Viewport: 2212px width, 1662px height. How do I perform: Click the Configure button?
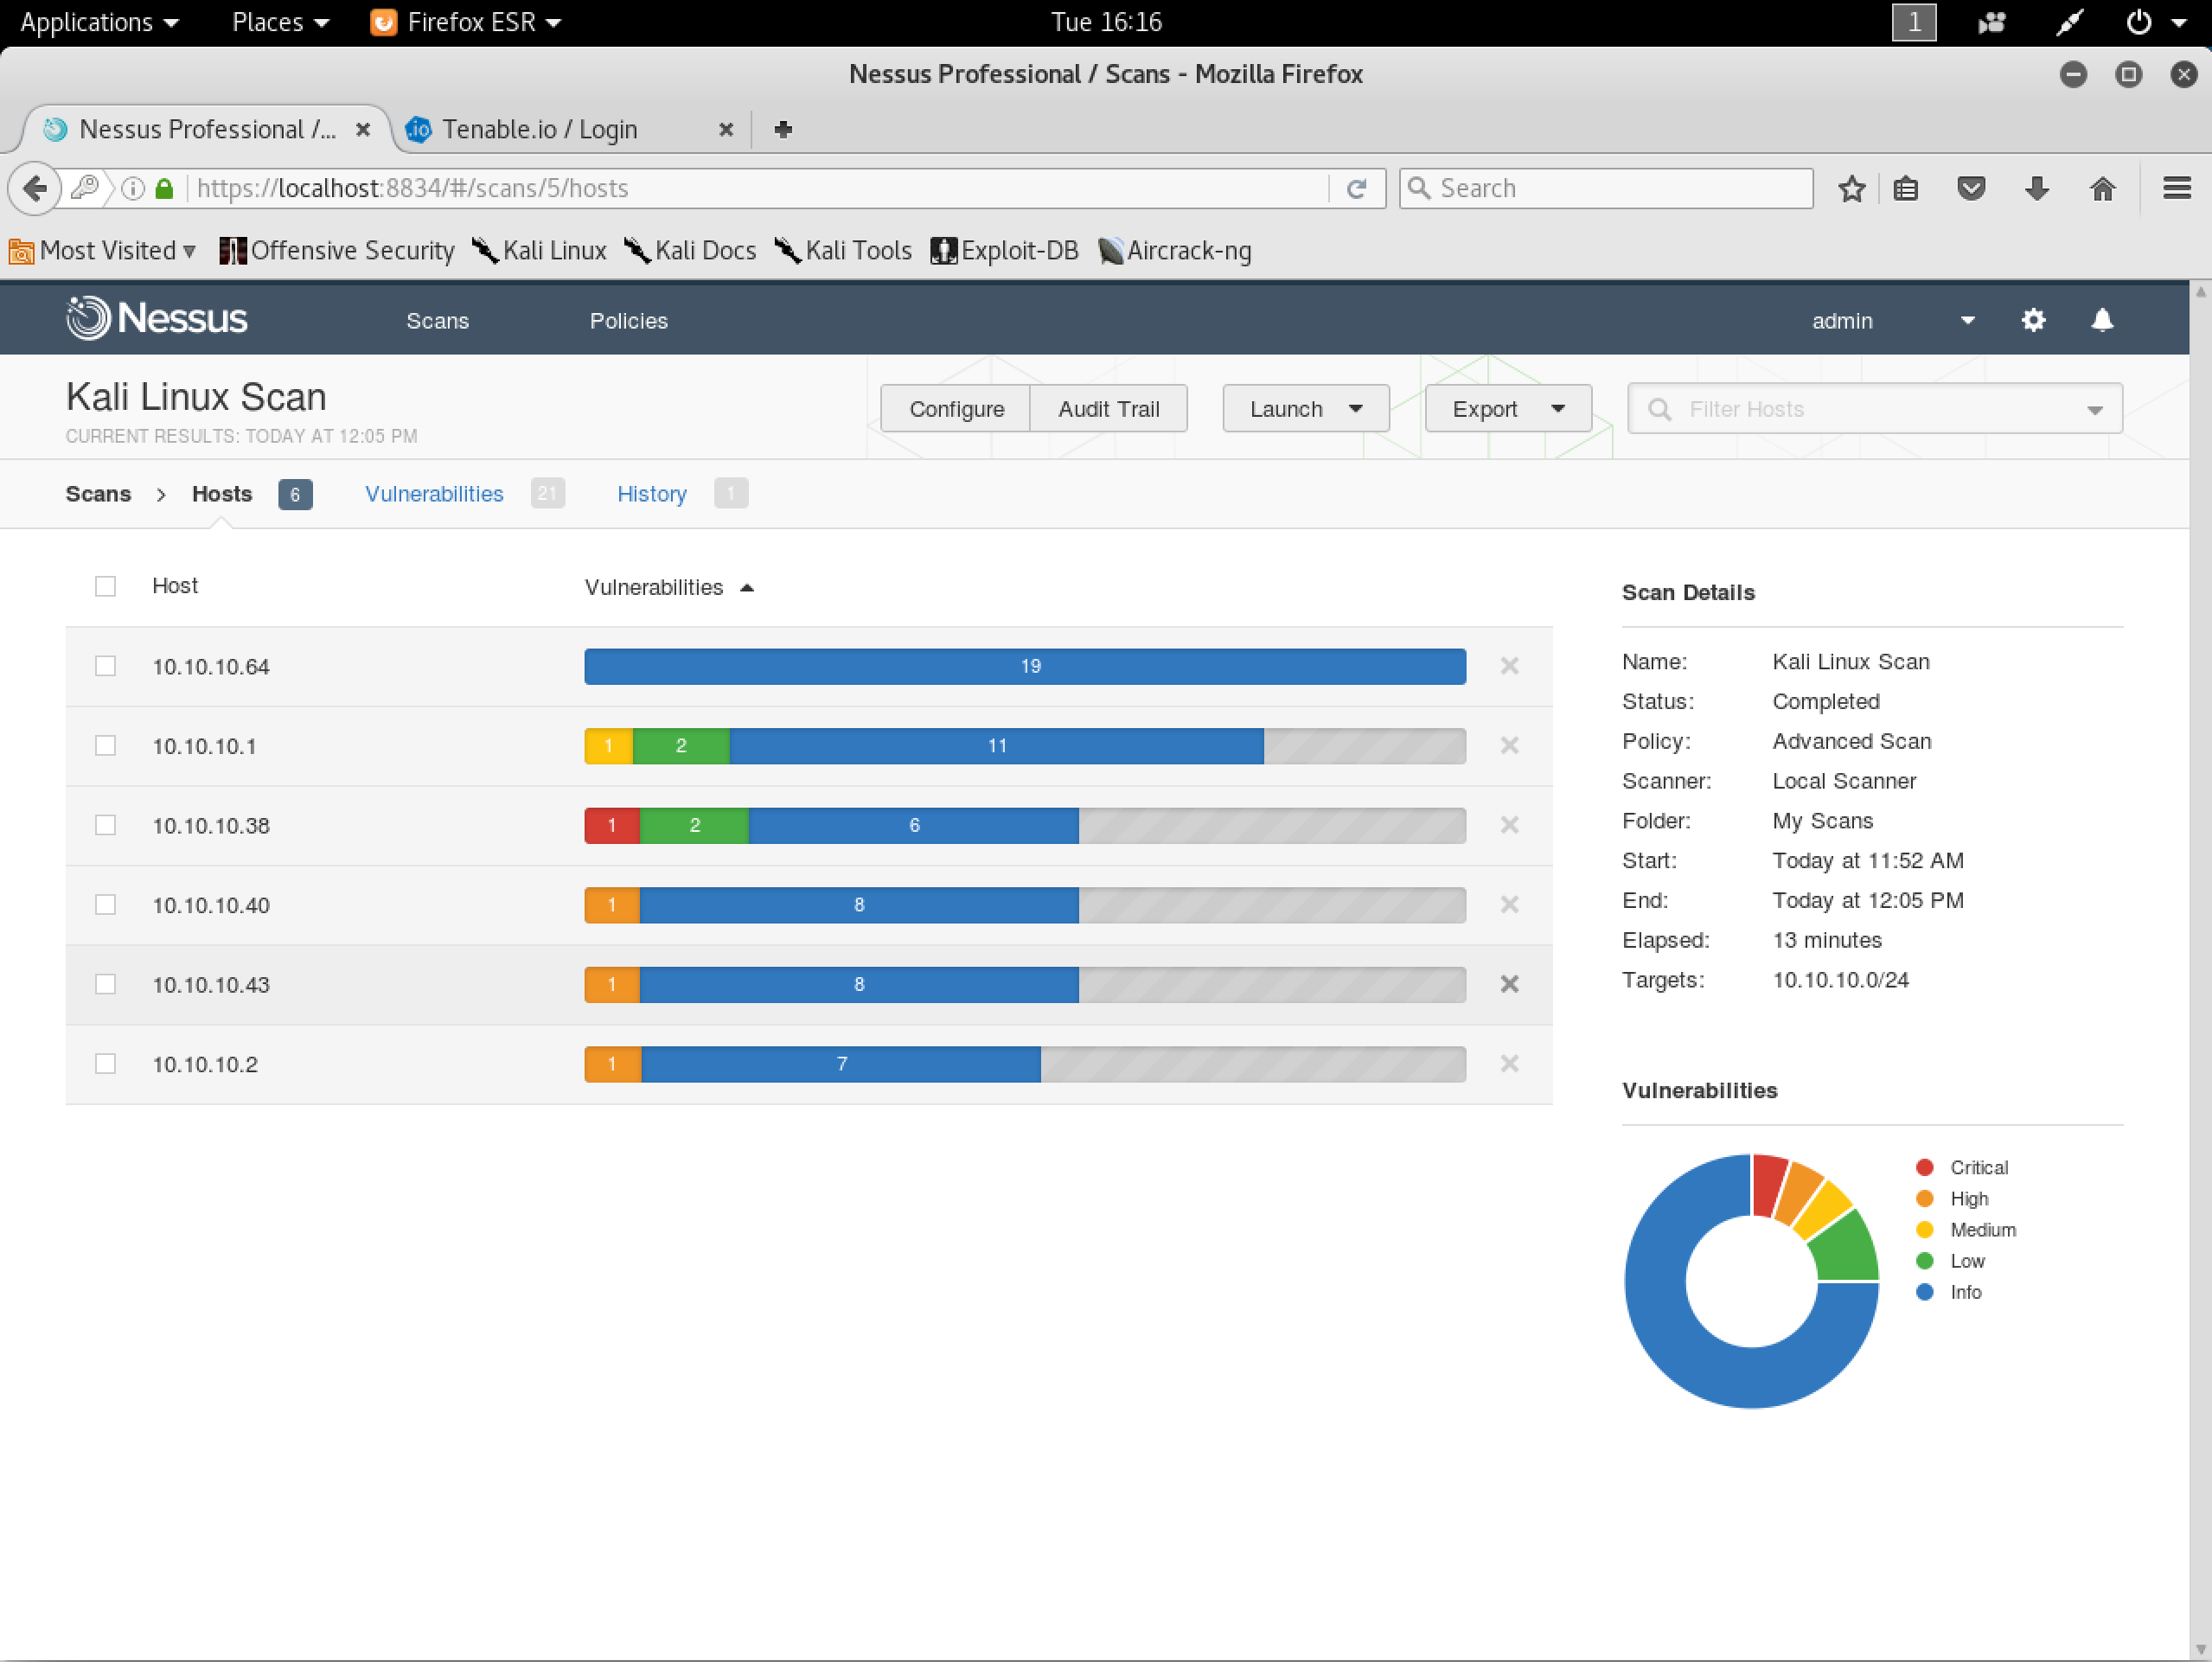click(x=955, y=408)
